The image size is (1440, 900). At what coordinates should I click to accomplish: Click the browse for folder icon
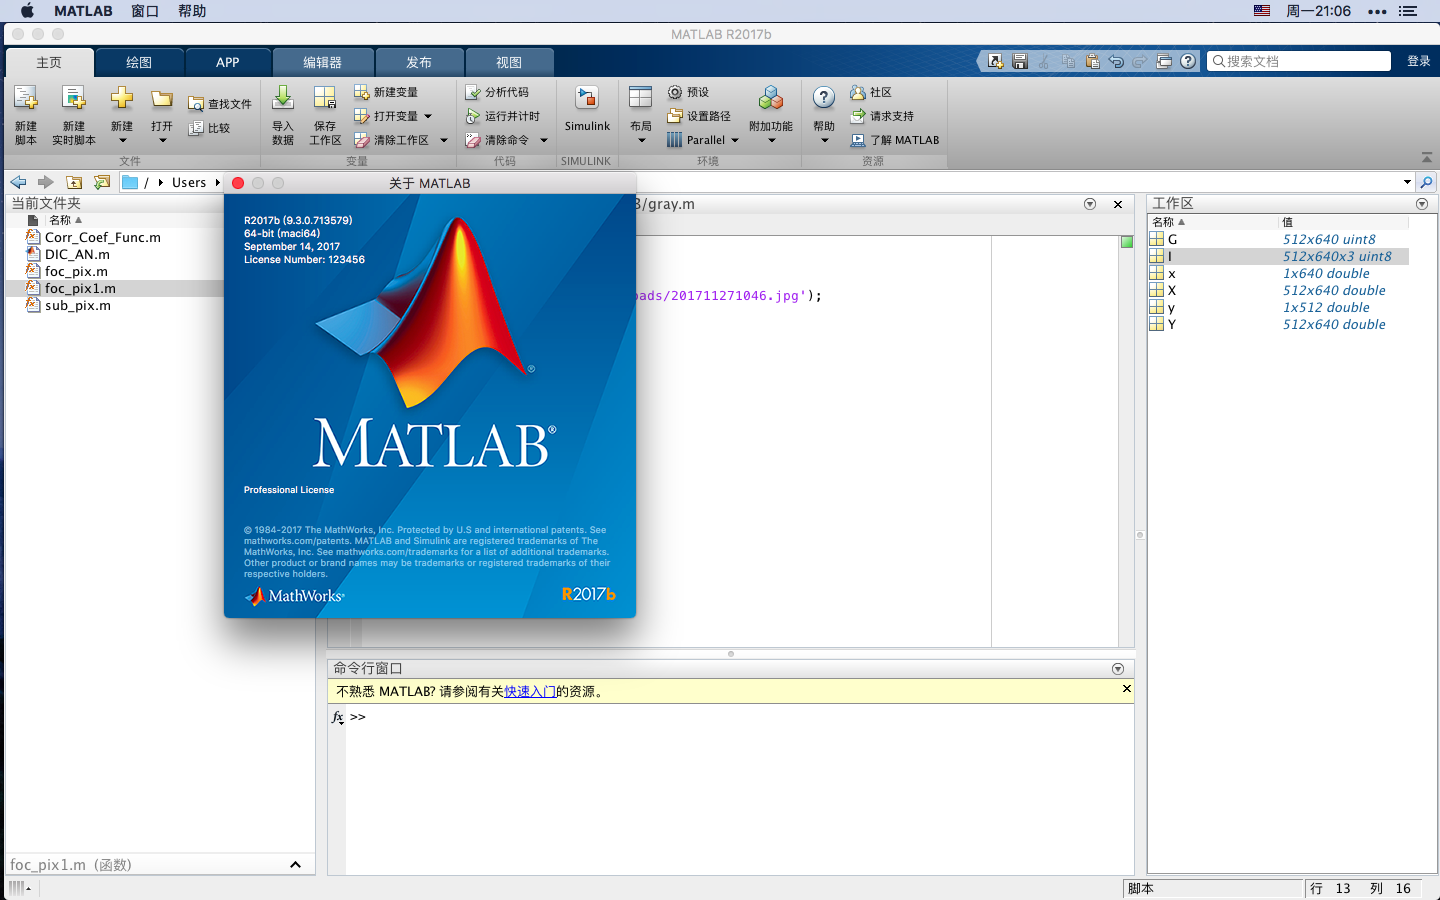(101, 182)
